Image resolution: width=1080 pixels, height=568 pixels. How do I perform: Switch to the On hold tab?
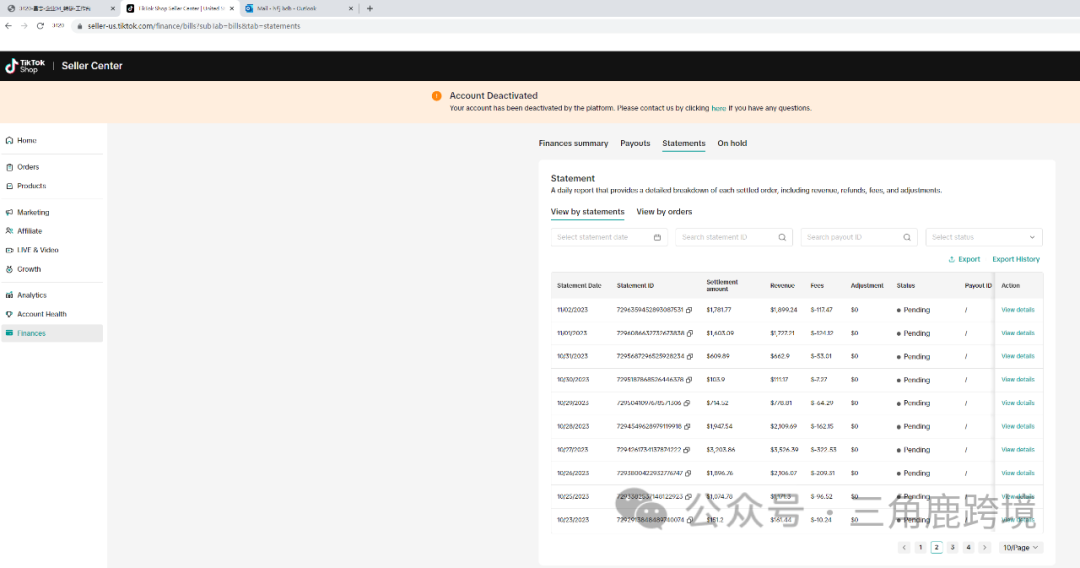pos(732,143)
